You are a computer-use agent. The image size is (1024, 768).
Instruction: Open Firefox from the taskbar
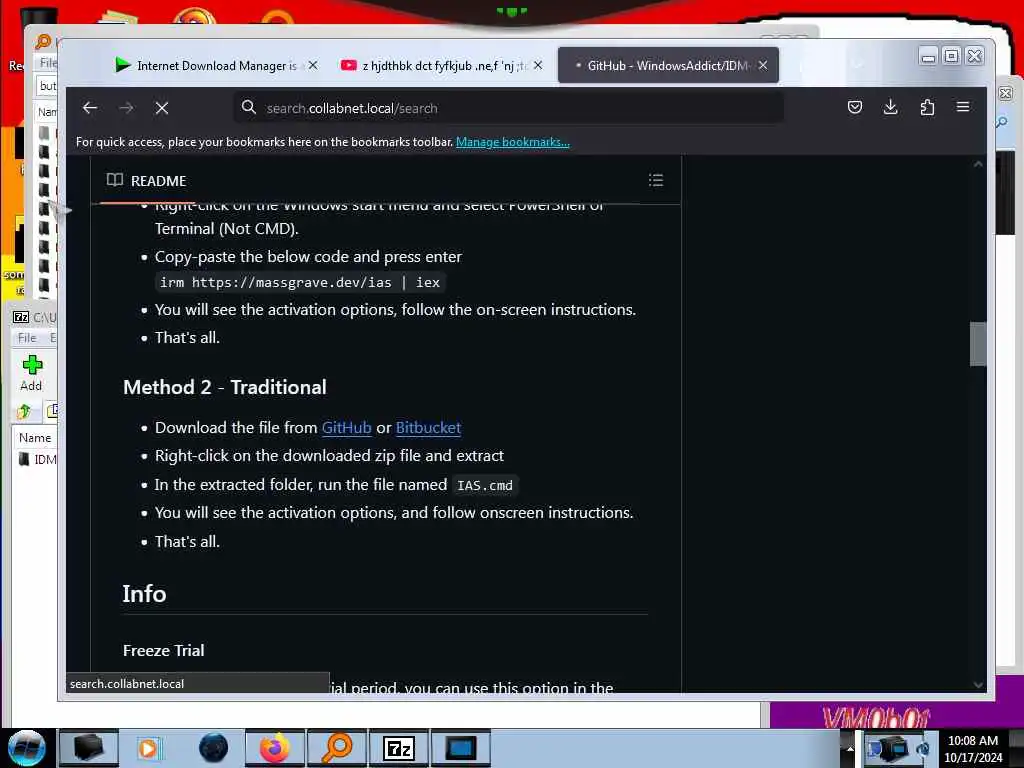pos(274,748)
